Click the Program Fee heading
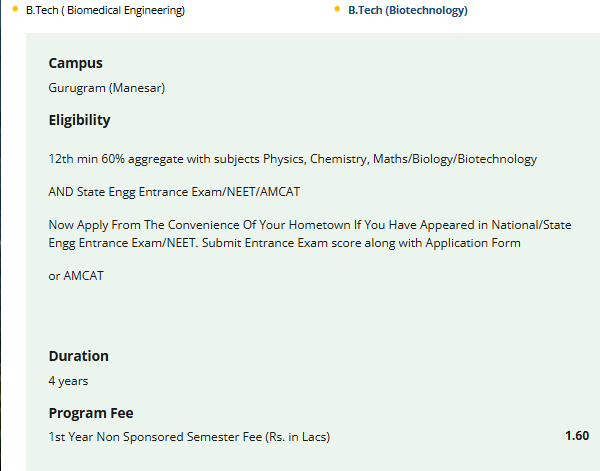 click(91, 413)
